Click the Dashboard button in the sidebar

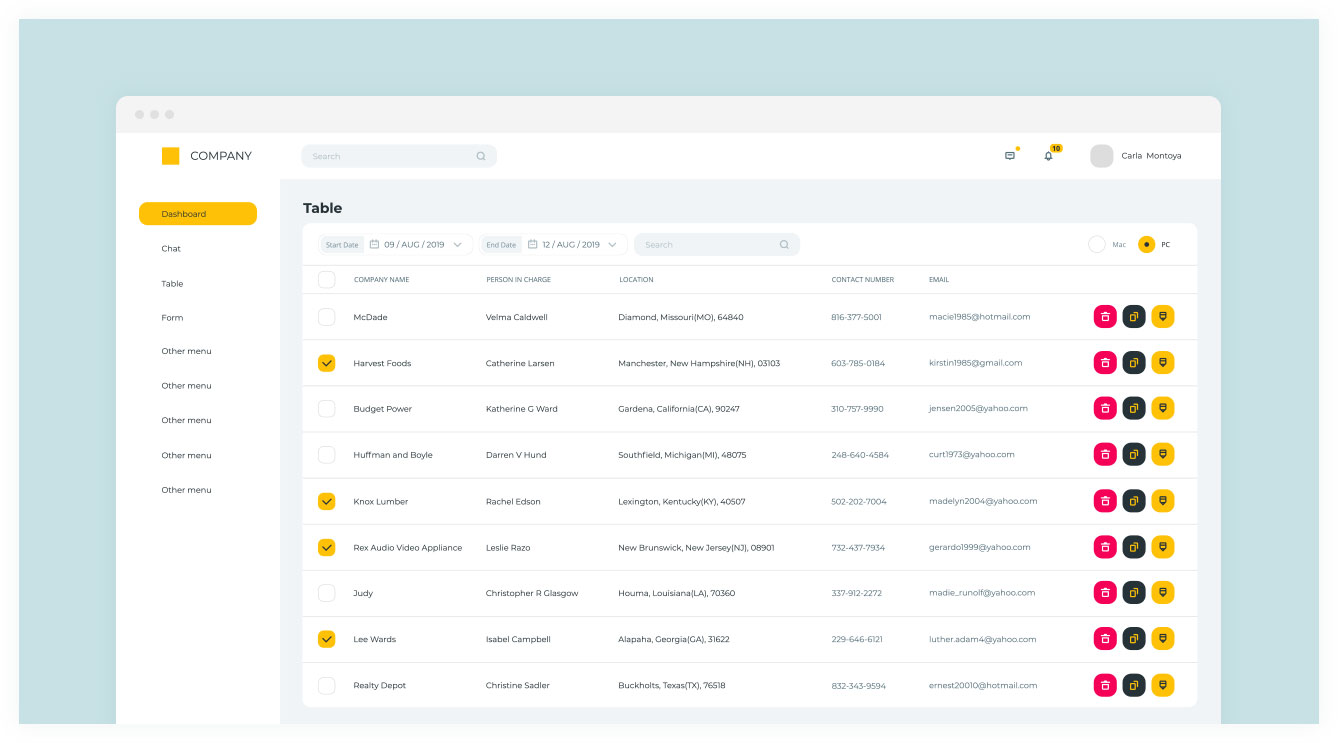[198, 214]
